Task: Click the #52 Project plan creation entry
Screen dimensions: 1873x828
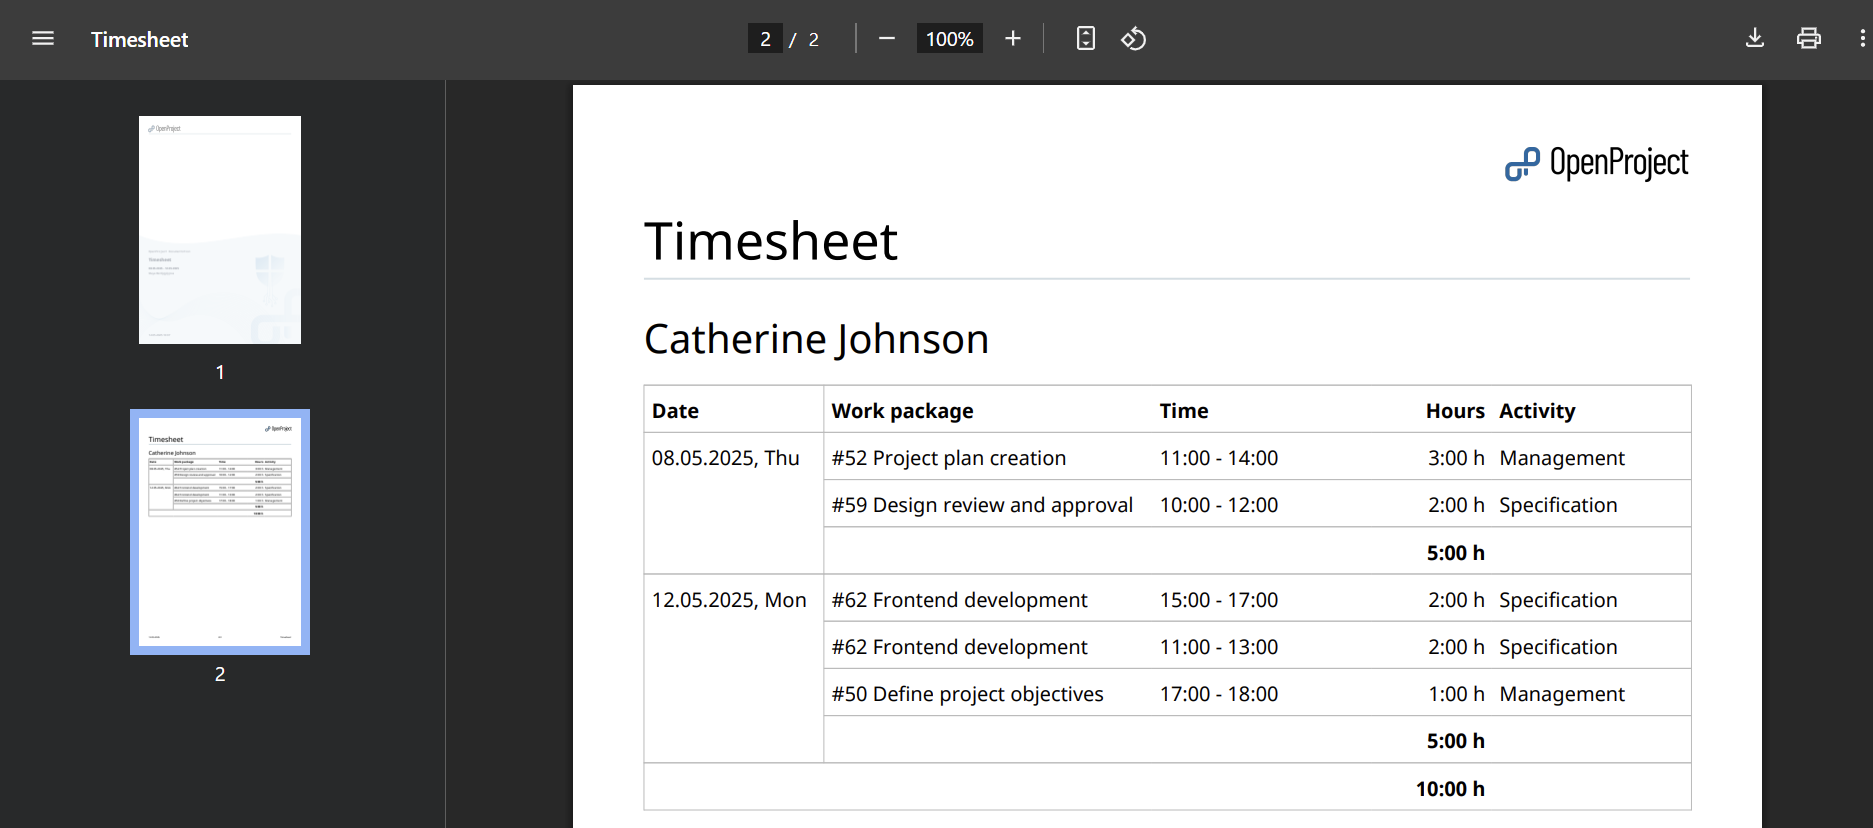Action: (x=948, y=458)
